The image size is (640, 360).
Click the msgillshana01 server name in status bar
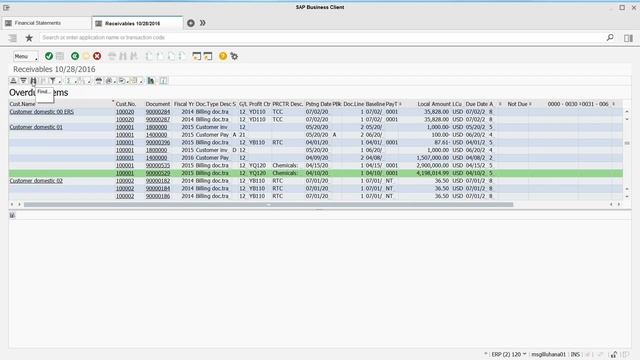click(549, 354)
